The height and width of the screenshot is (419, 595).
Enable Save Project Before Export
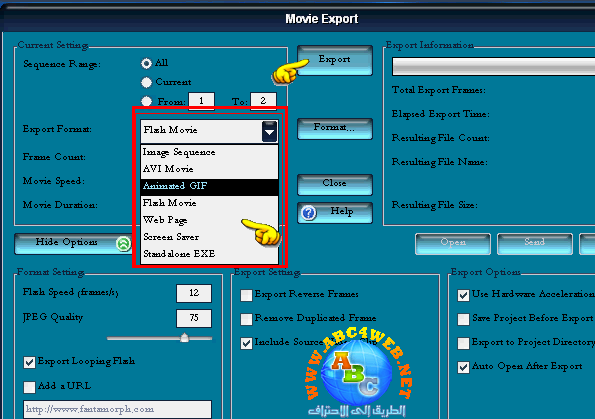pyautogui.click(x=463, y=319)
